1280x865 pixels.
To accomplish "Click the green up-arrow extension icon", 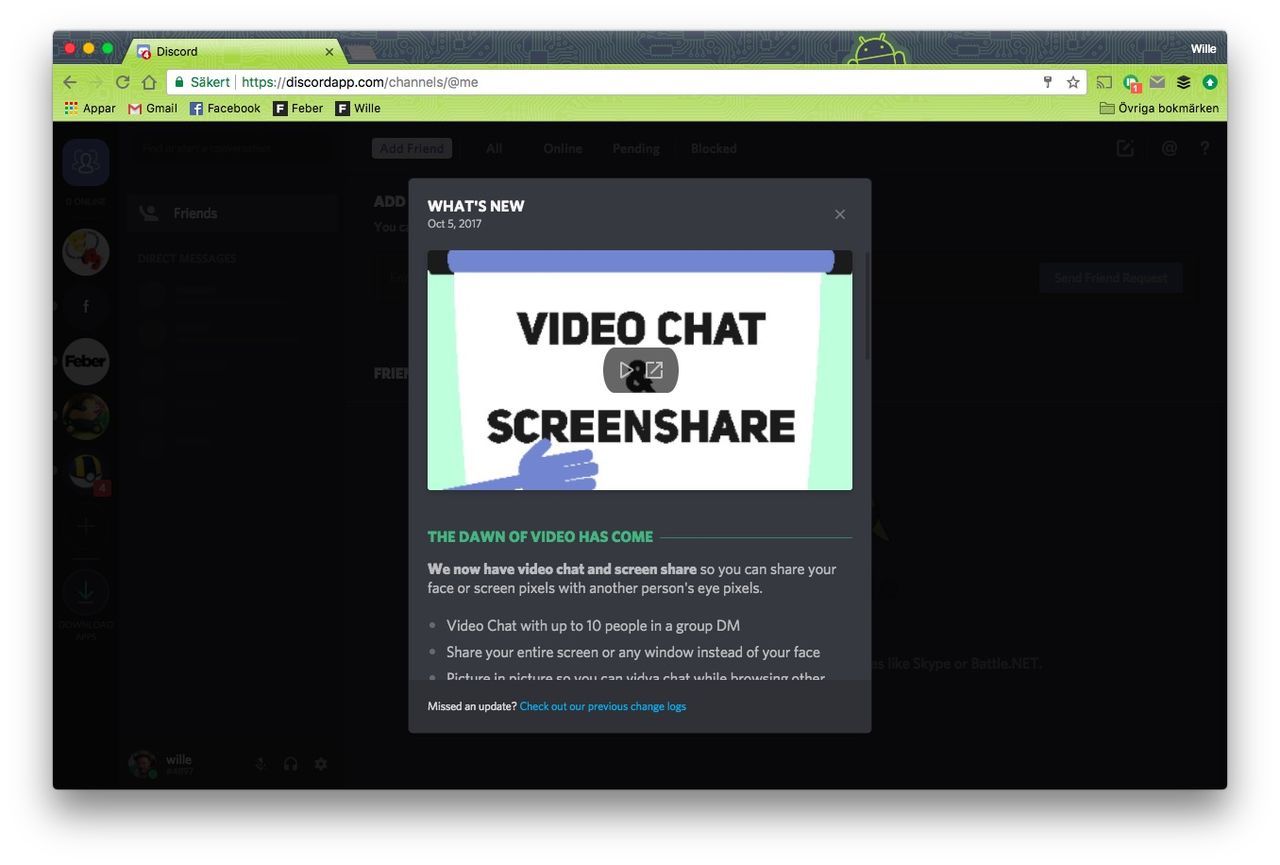I will [x=1210, y=82].
